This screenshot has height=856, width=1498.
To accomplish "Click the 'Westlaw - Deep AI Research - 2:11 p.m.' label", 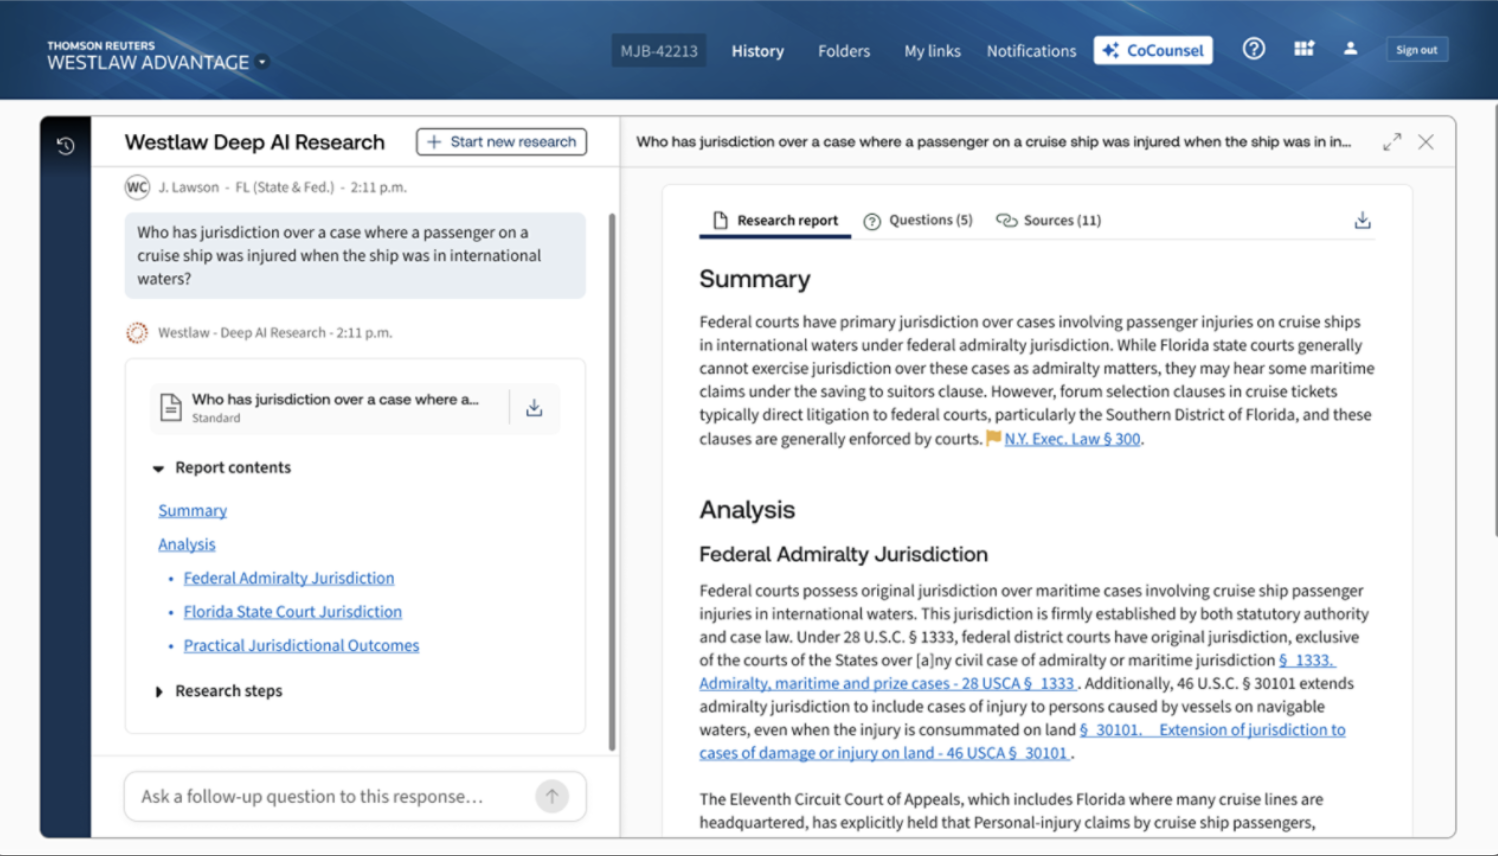I will pos(275,333).
